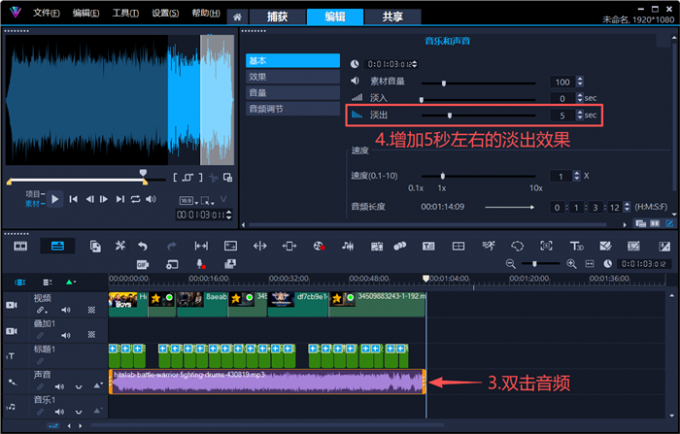Open the green chapter point dropdown

coord(71,282)
